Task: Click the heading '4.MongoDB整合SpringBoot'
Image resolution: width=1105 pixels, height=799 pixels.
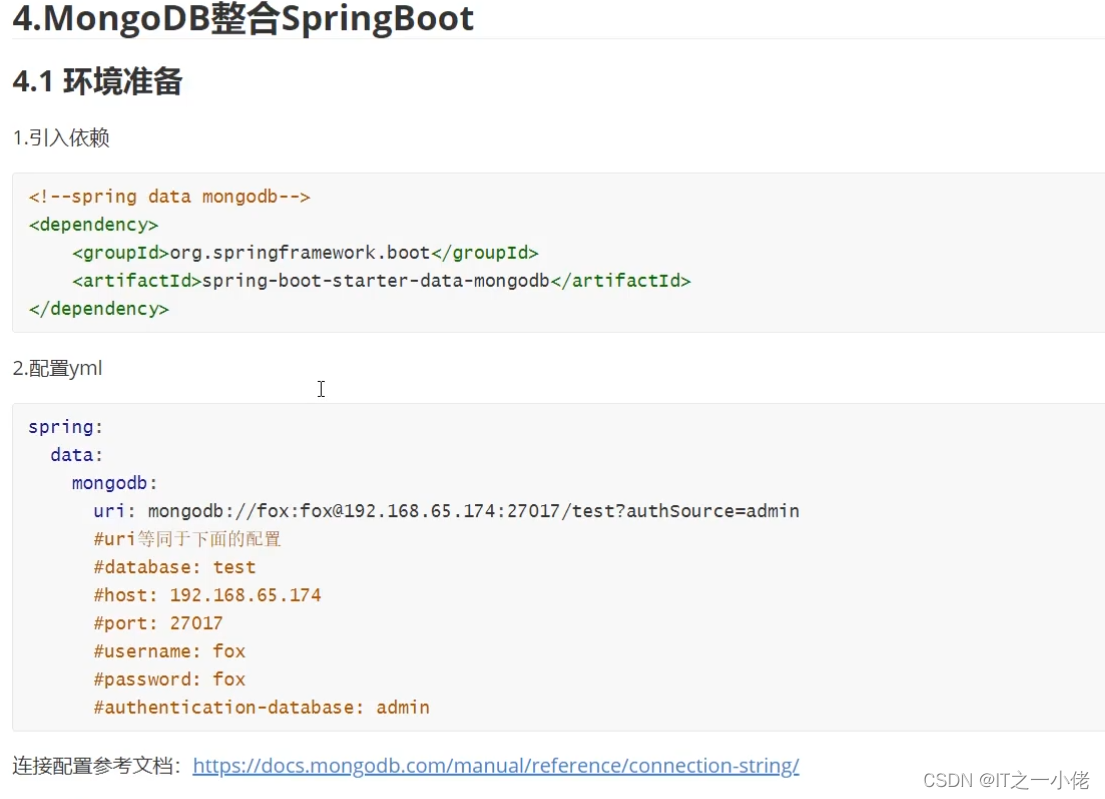Action: 243,17
